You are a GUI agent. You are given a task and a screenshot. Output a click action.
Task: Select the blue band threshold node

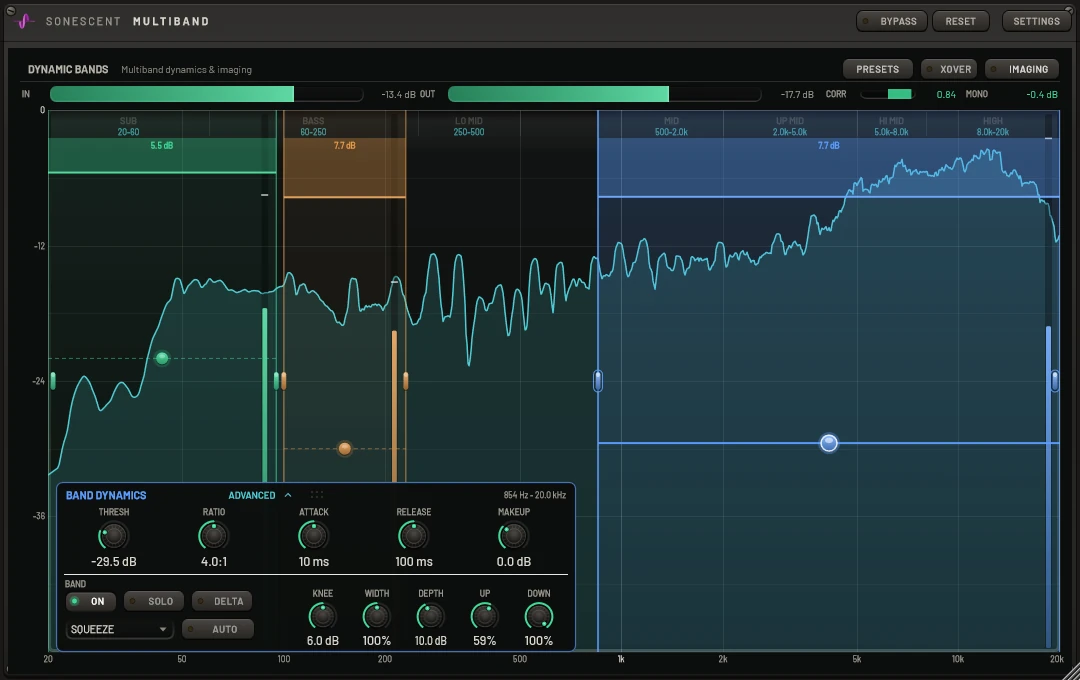point(829,443)
